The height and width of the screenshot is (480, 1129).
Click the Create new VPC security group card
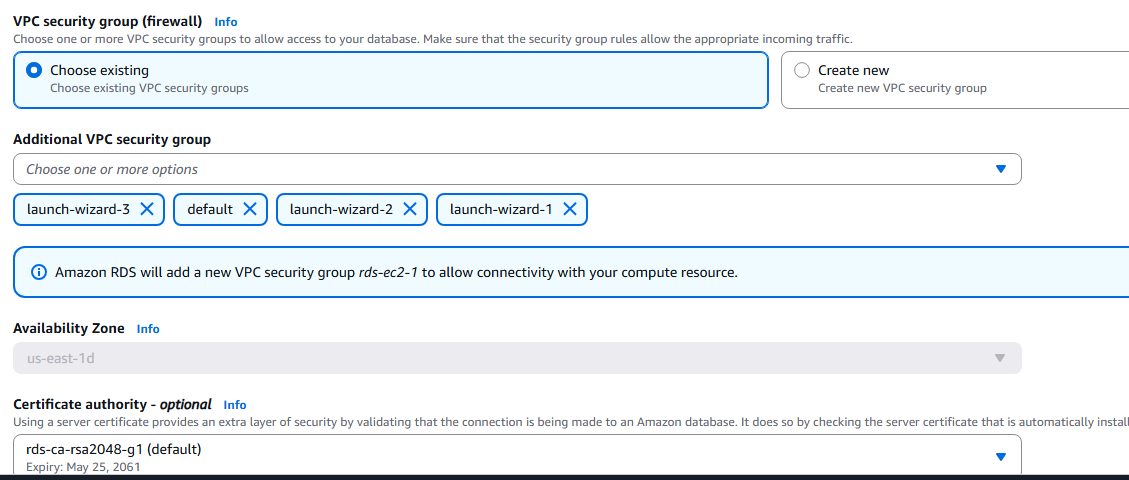(955, 80)
